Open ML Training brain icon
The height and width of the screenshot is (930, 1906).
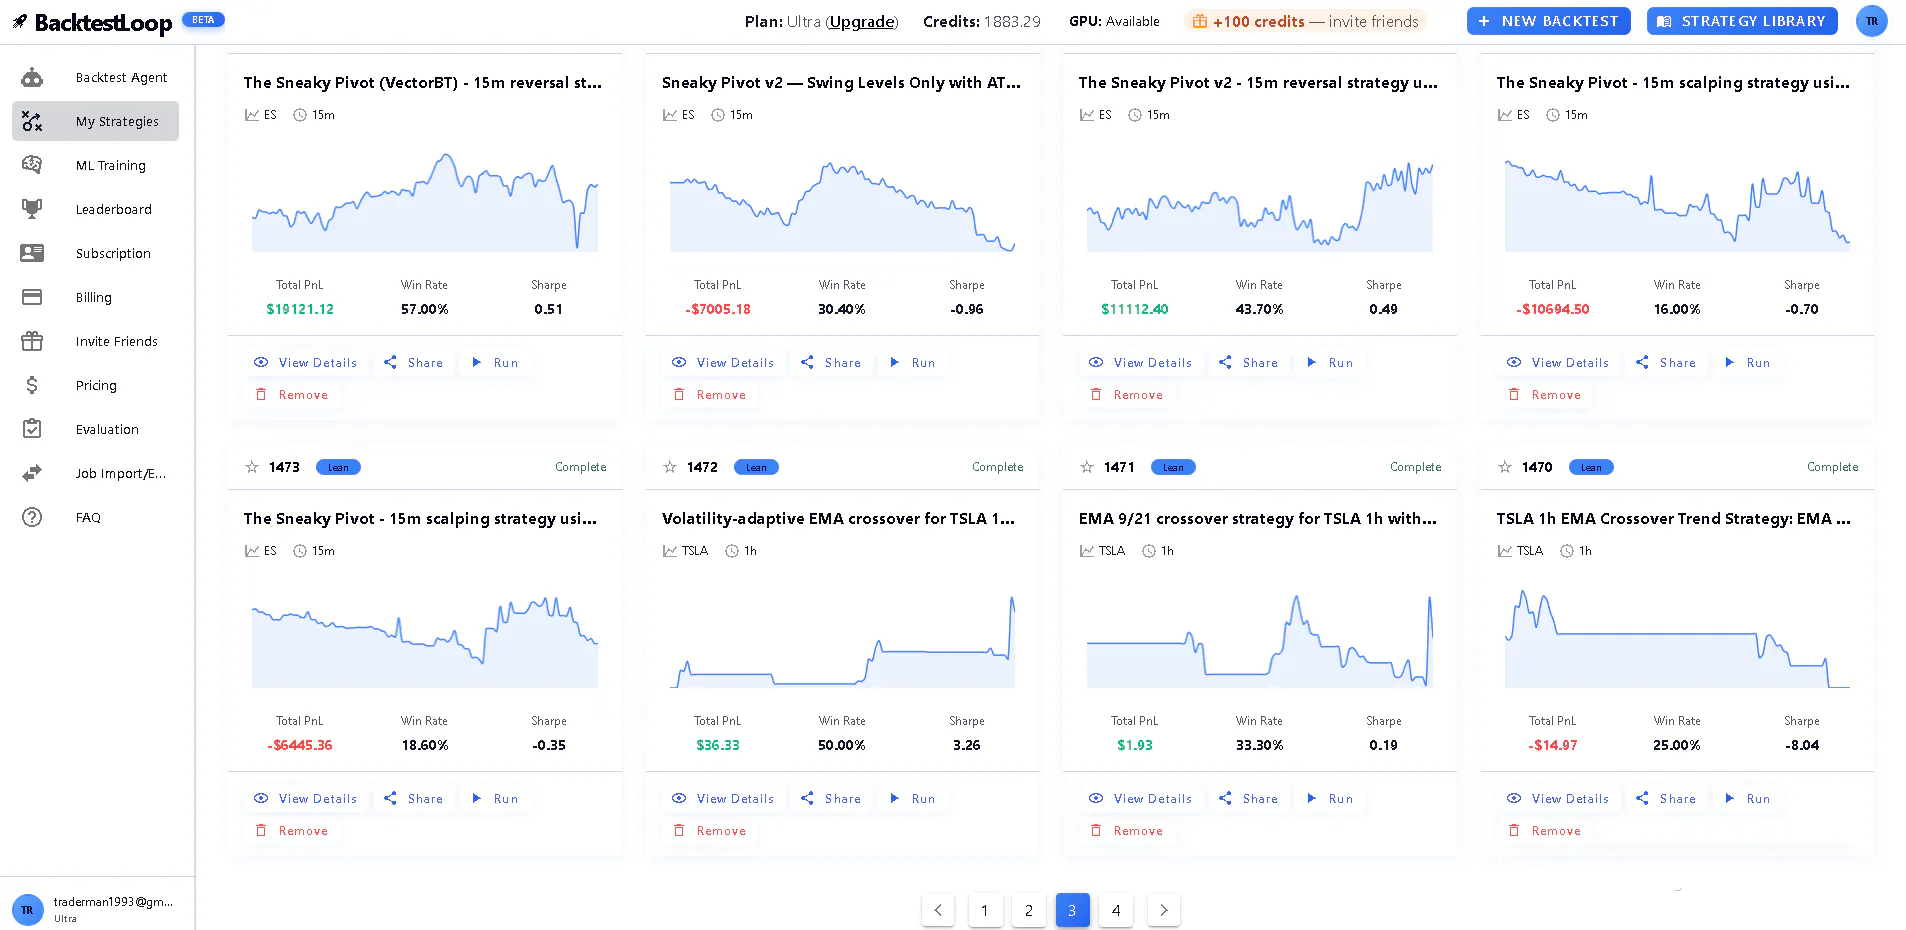click(x=32, y=165)
